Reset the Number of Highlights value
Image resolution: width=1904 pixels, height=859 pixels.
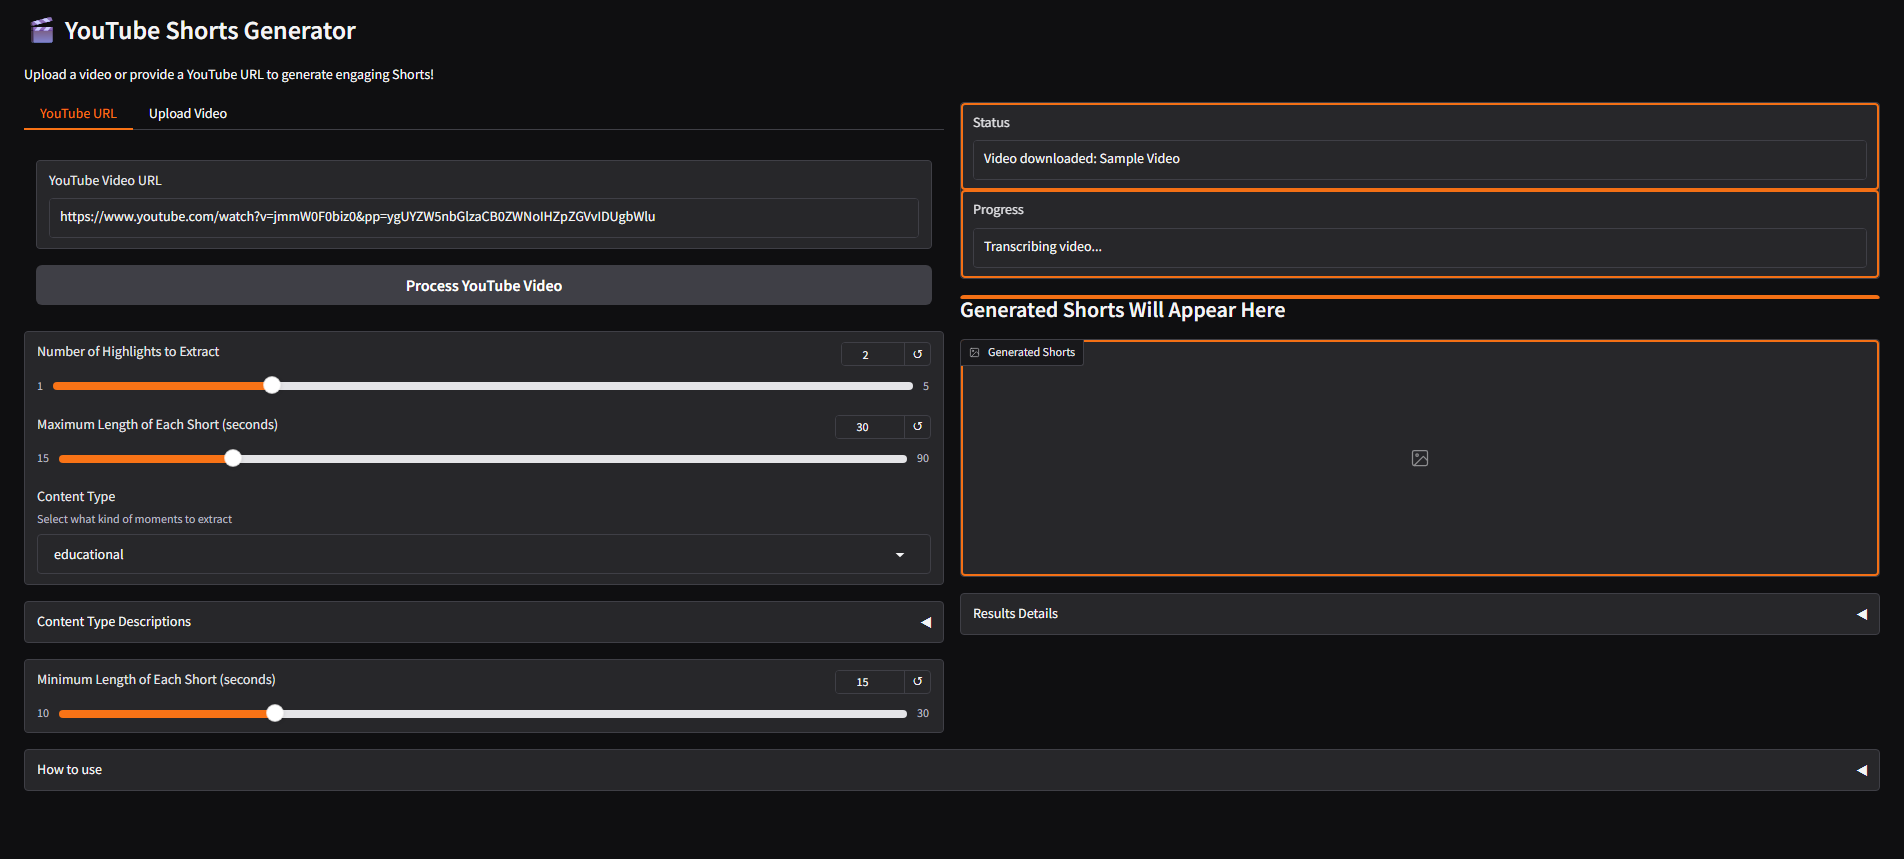tap(917, 354)
